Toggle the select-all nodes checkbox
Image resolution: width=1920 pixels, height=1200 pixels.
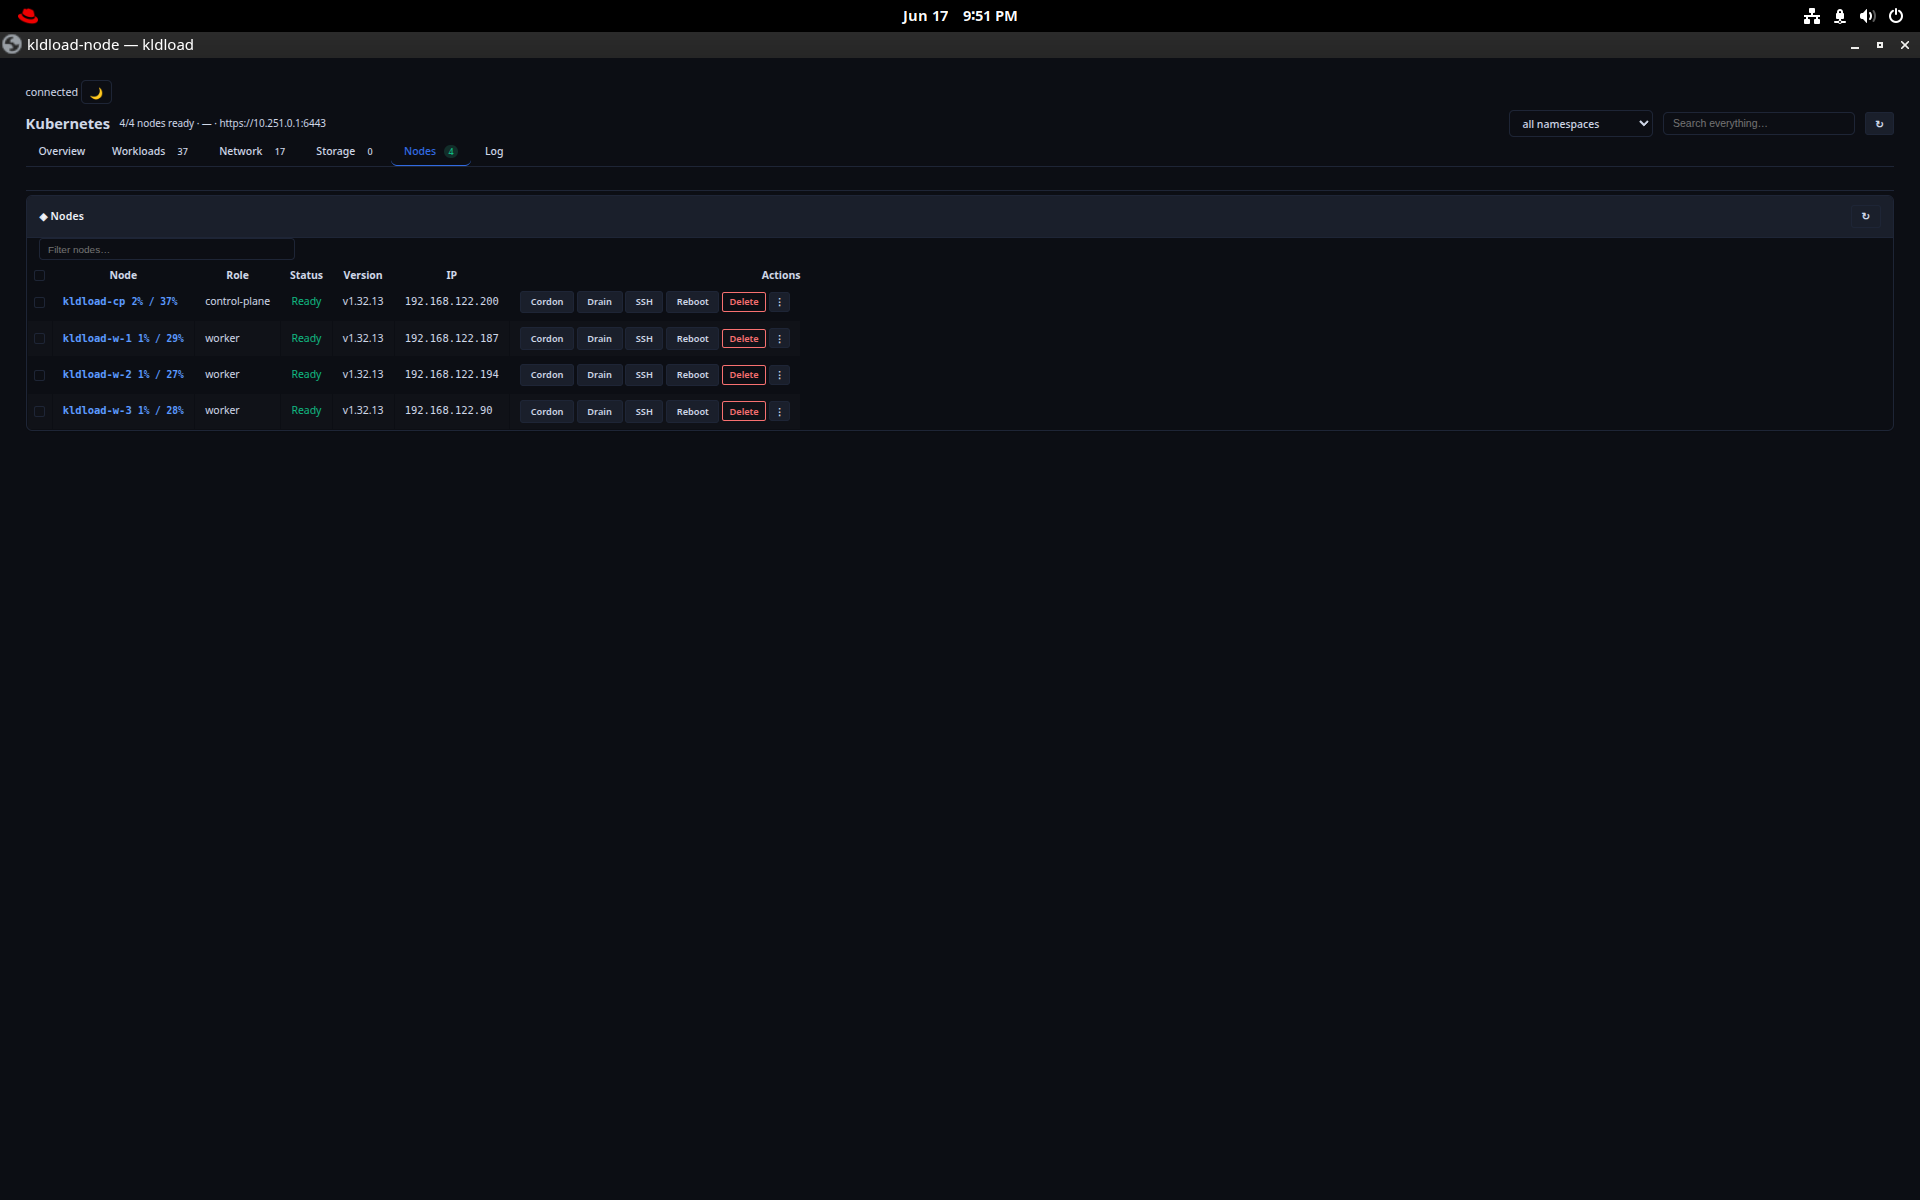40,276
